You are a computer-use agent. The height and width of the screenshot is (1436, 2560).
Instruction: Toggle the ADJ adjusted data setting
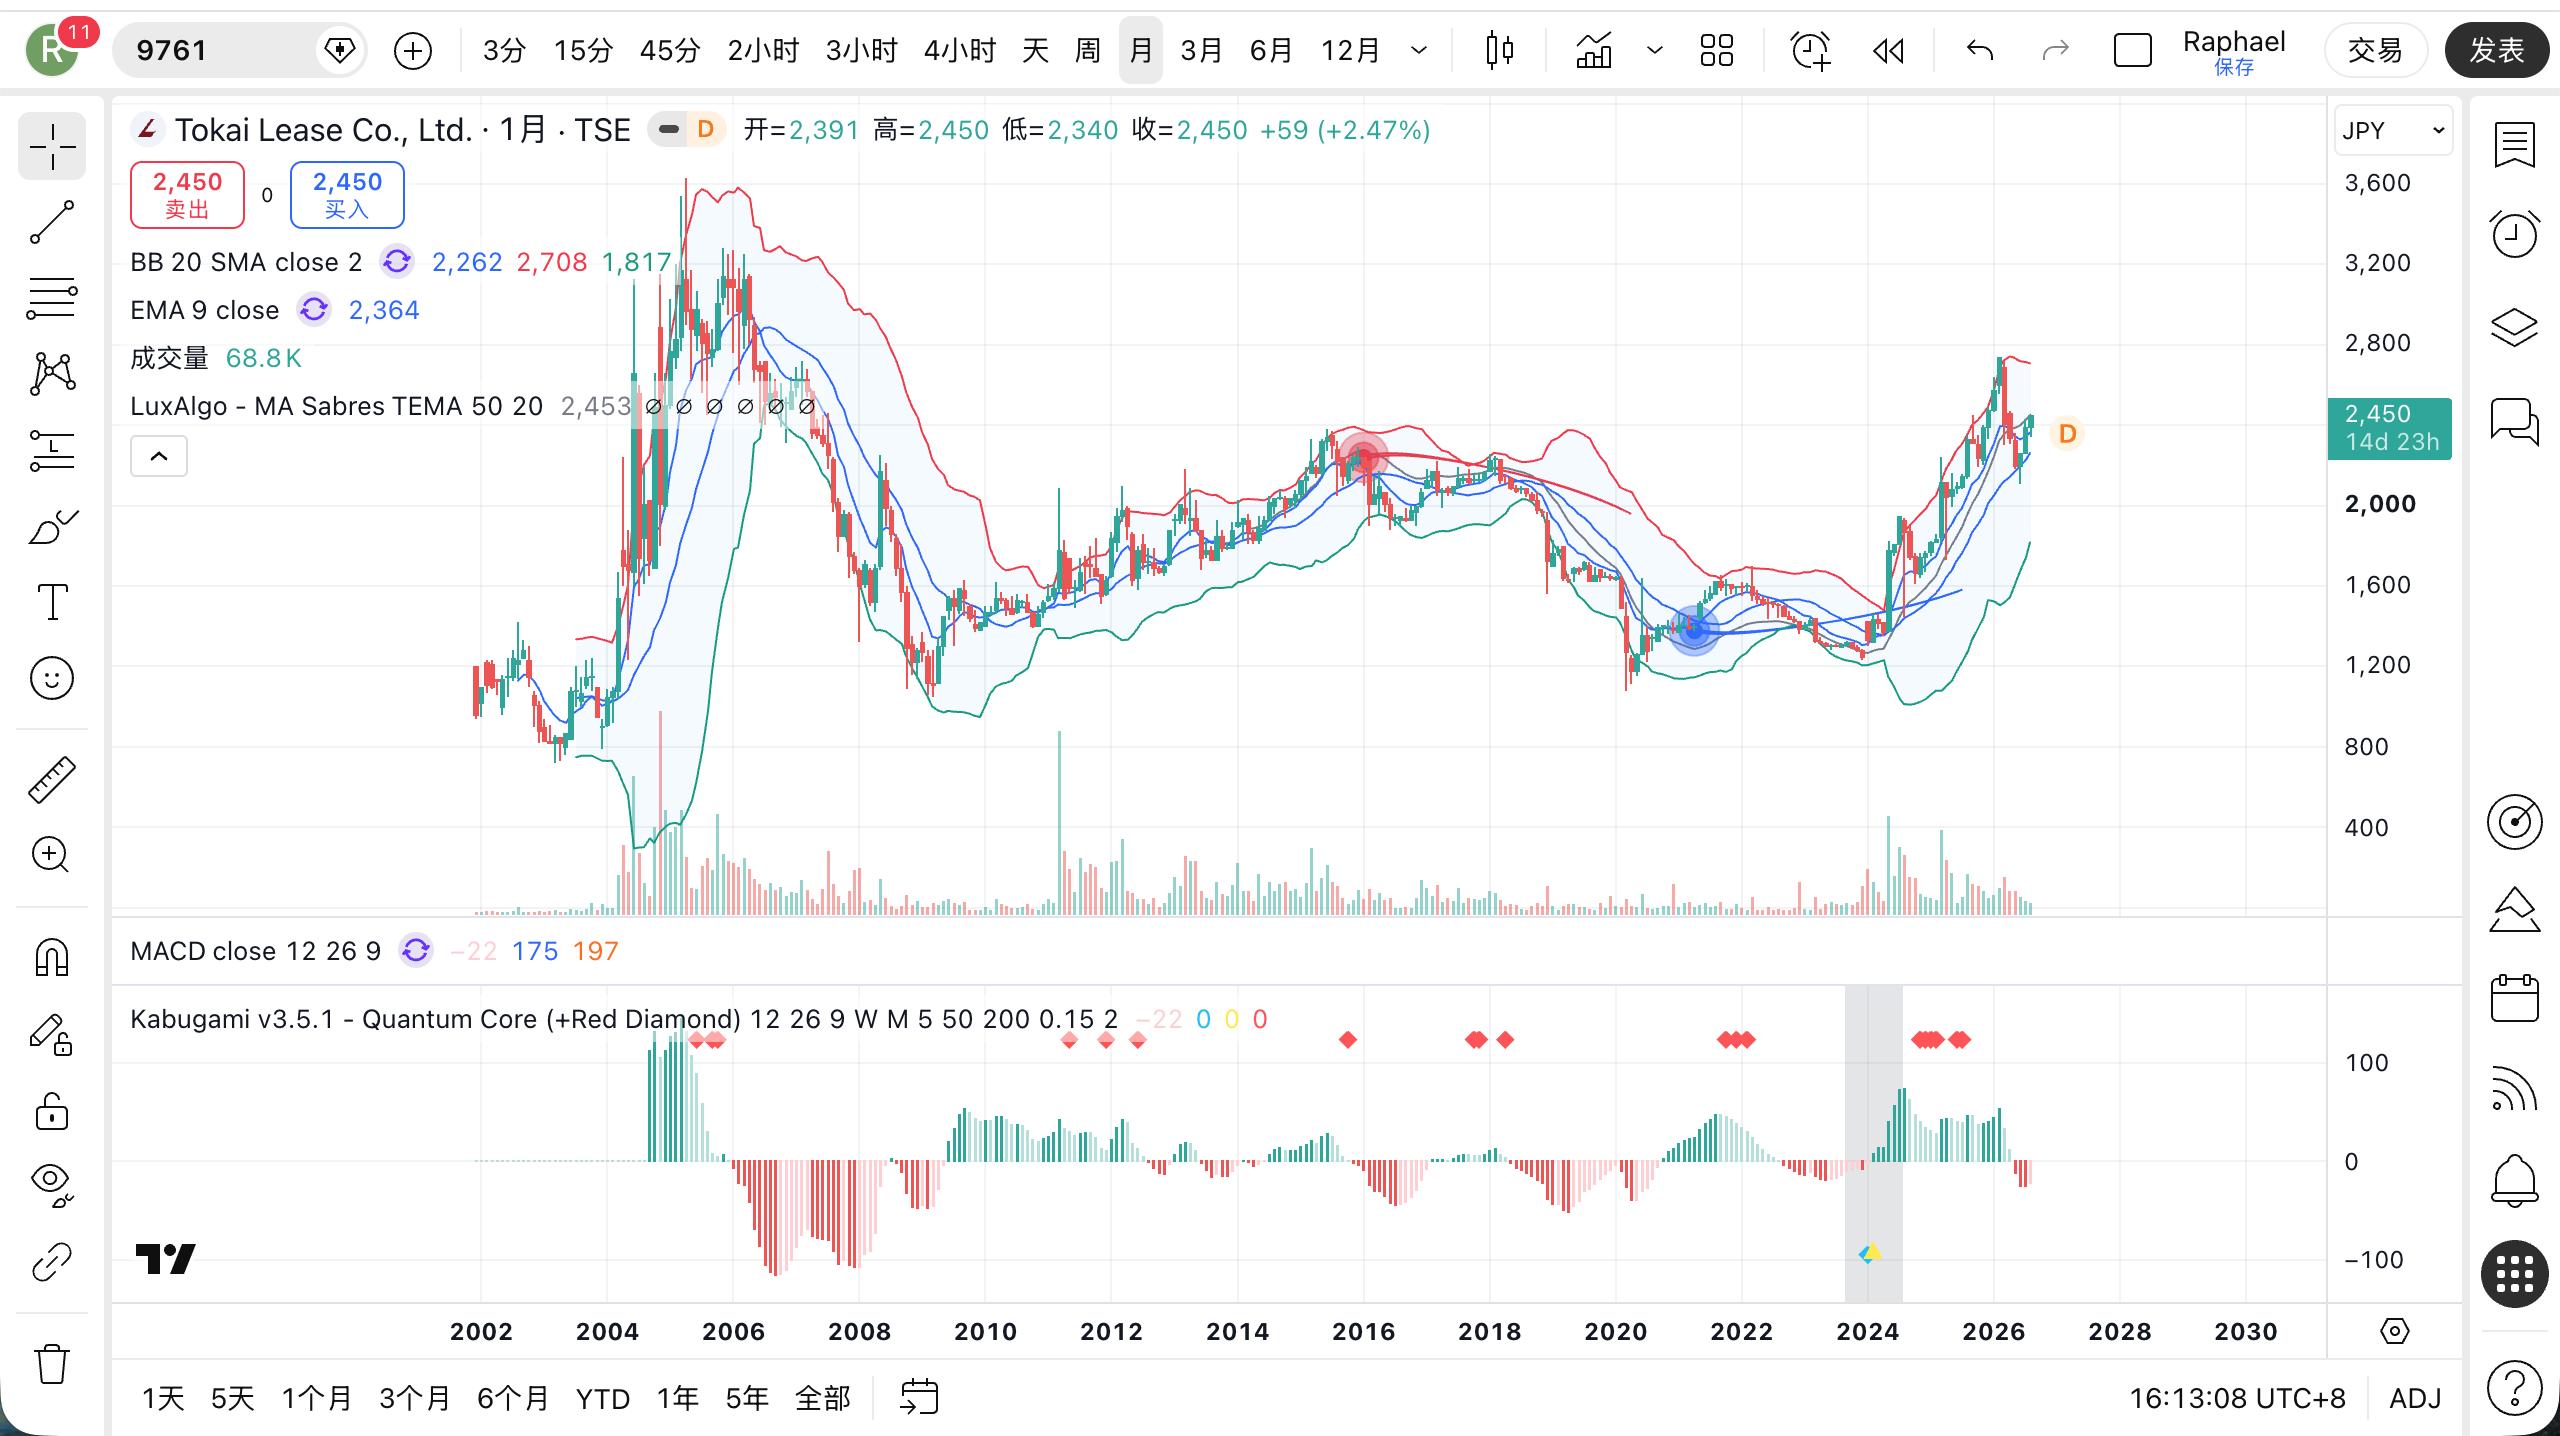pos(2415,1398)
